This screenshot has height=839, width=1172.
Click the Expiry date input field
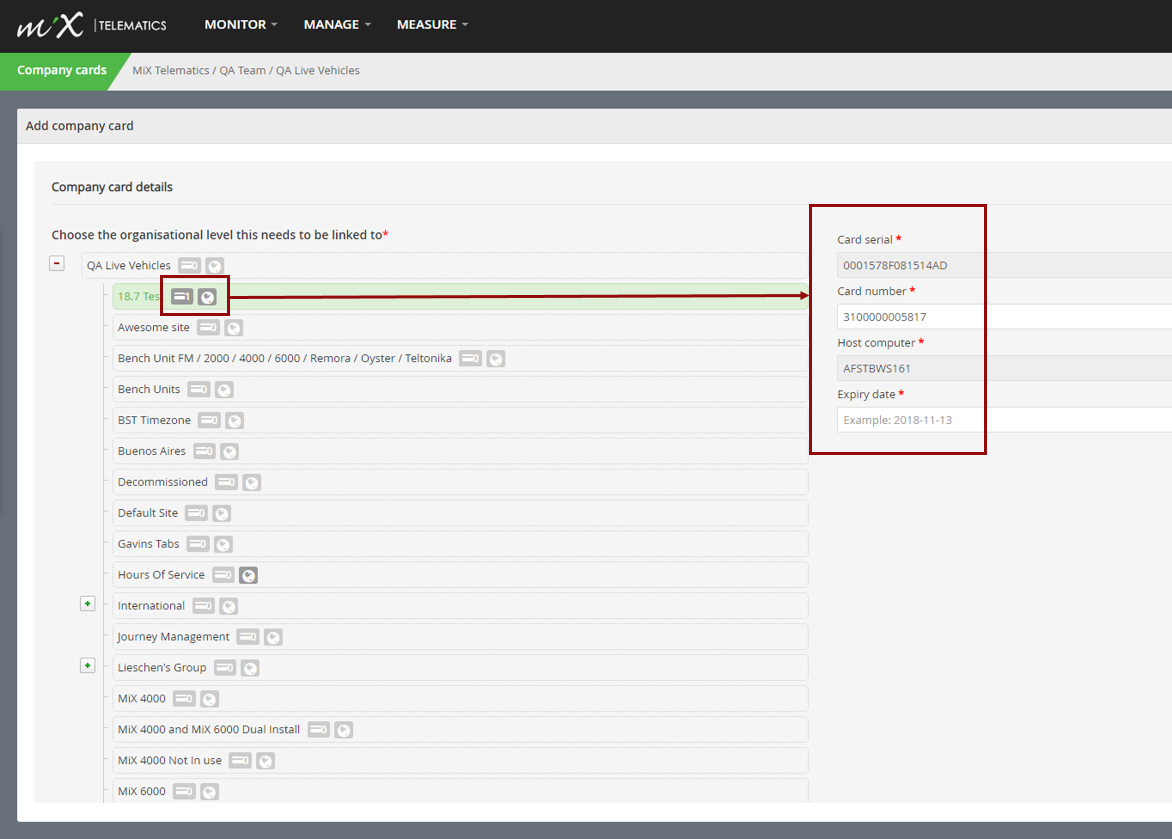pos(1004,420)
